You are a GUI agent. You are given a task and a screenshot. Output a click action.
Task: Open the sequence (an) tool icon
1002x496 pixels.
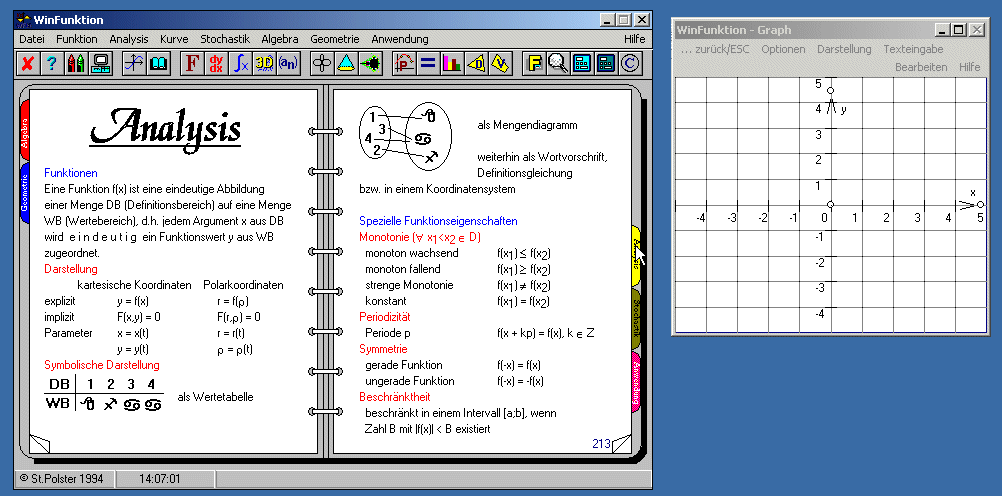click(288, 63)
